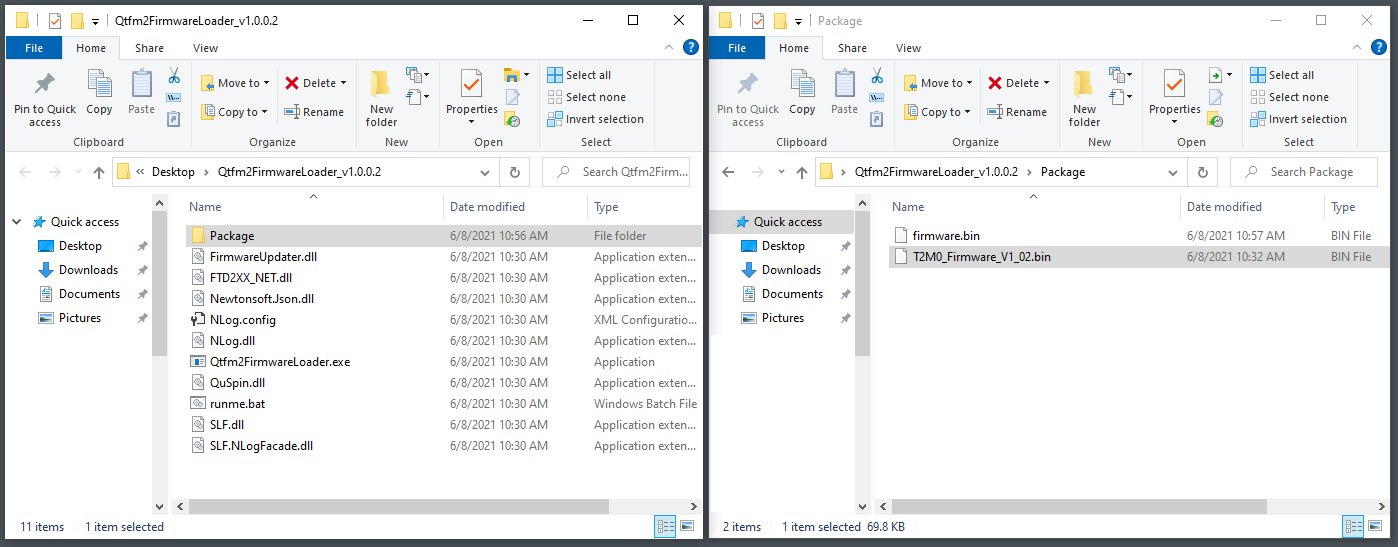Open Pictures in left window sidebar
This screenshot has height=547, width=1398.
[x=80, y=318]
